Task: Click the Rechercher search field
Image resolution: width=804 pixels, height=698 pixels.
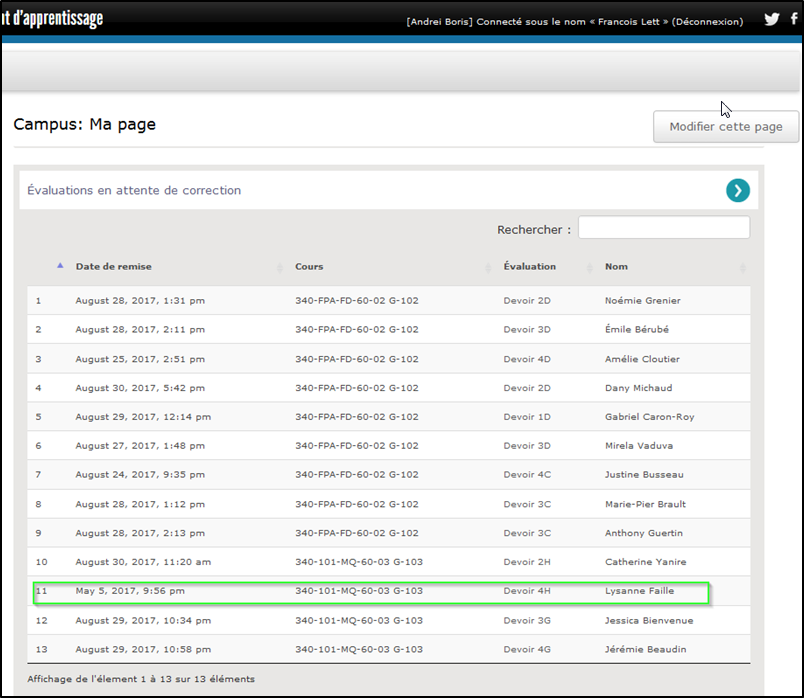Action: tap(663, 228)
